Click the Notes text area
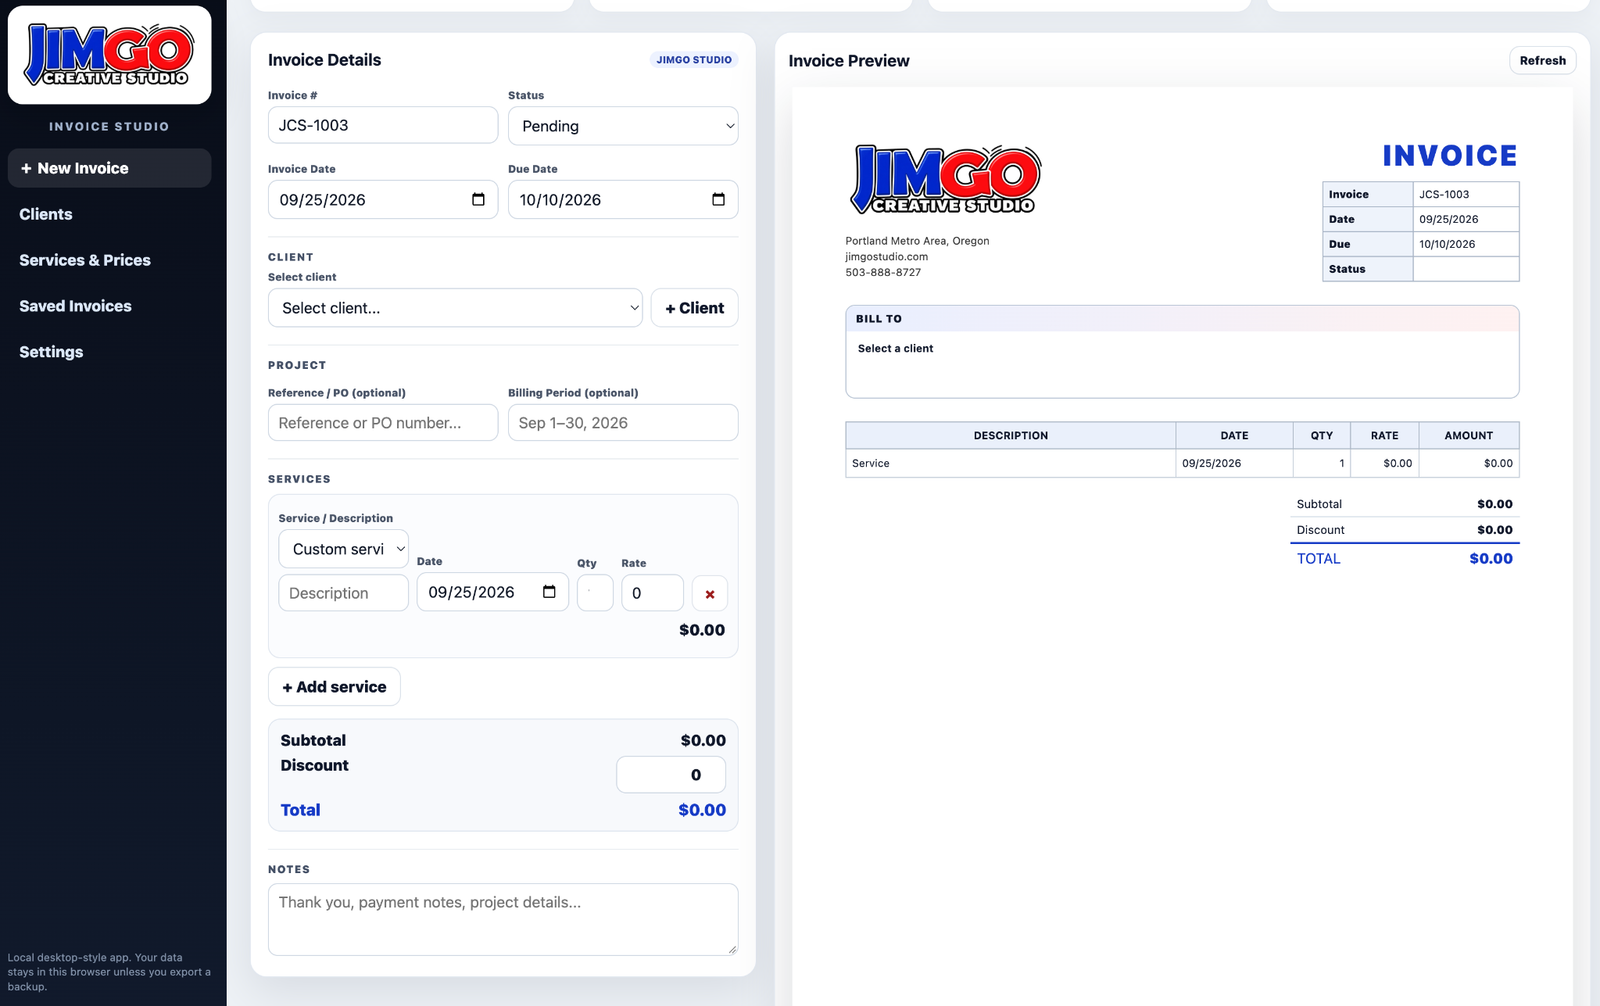 pyautogui.click(x=503, y=919)
